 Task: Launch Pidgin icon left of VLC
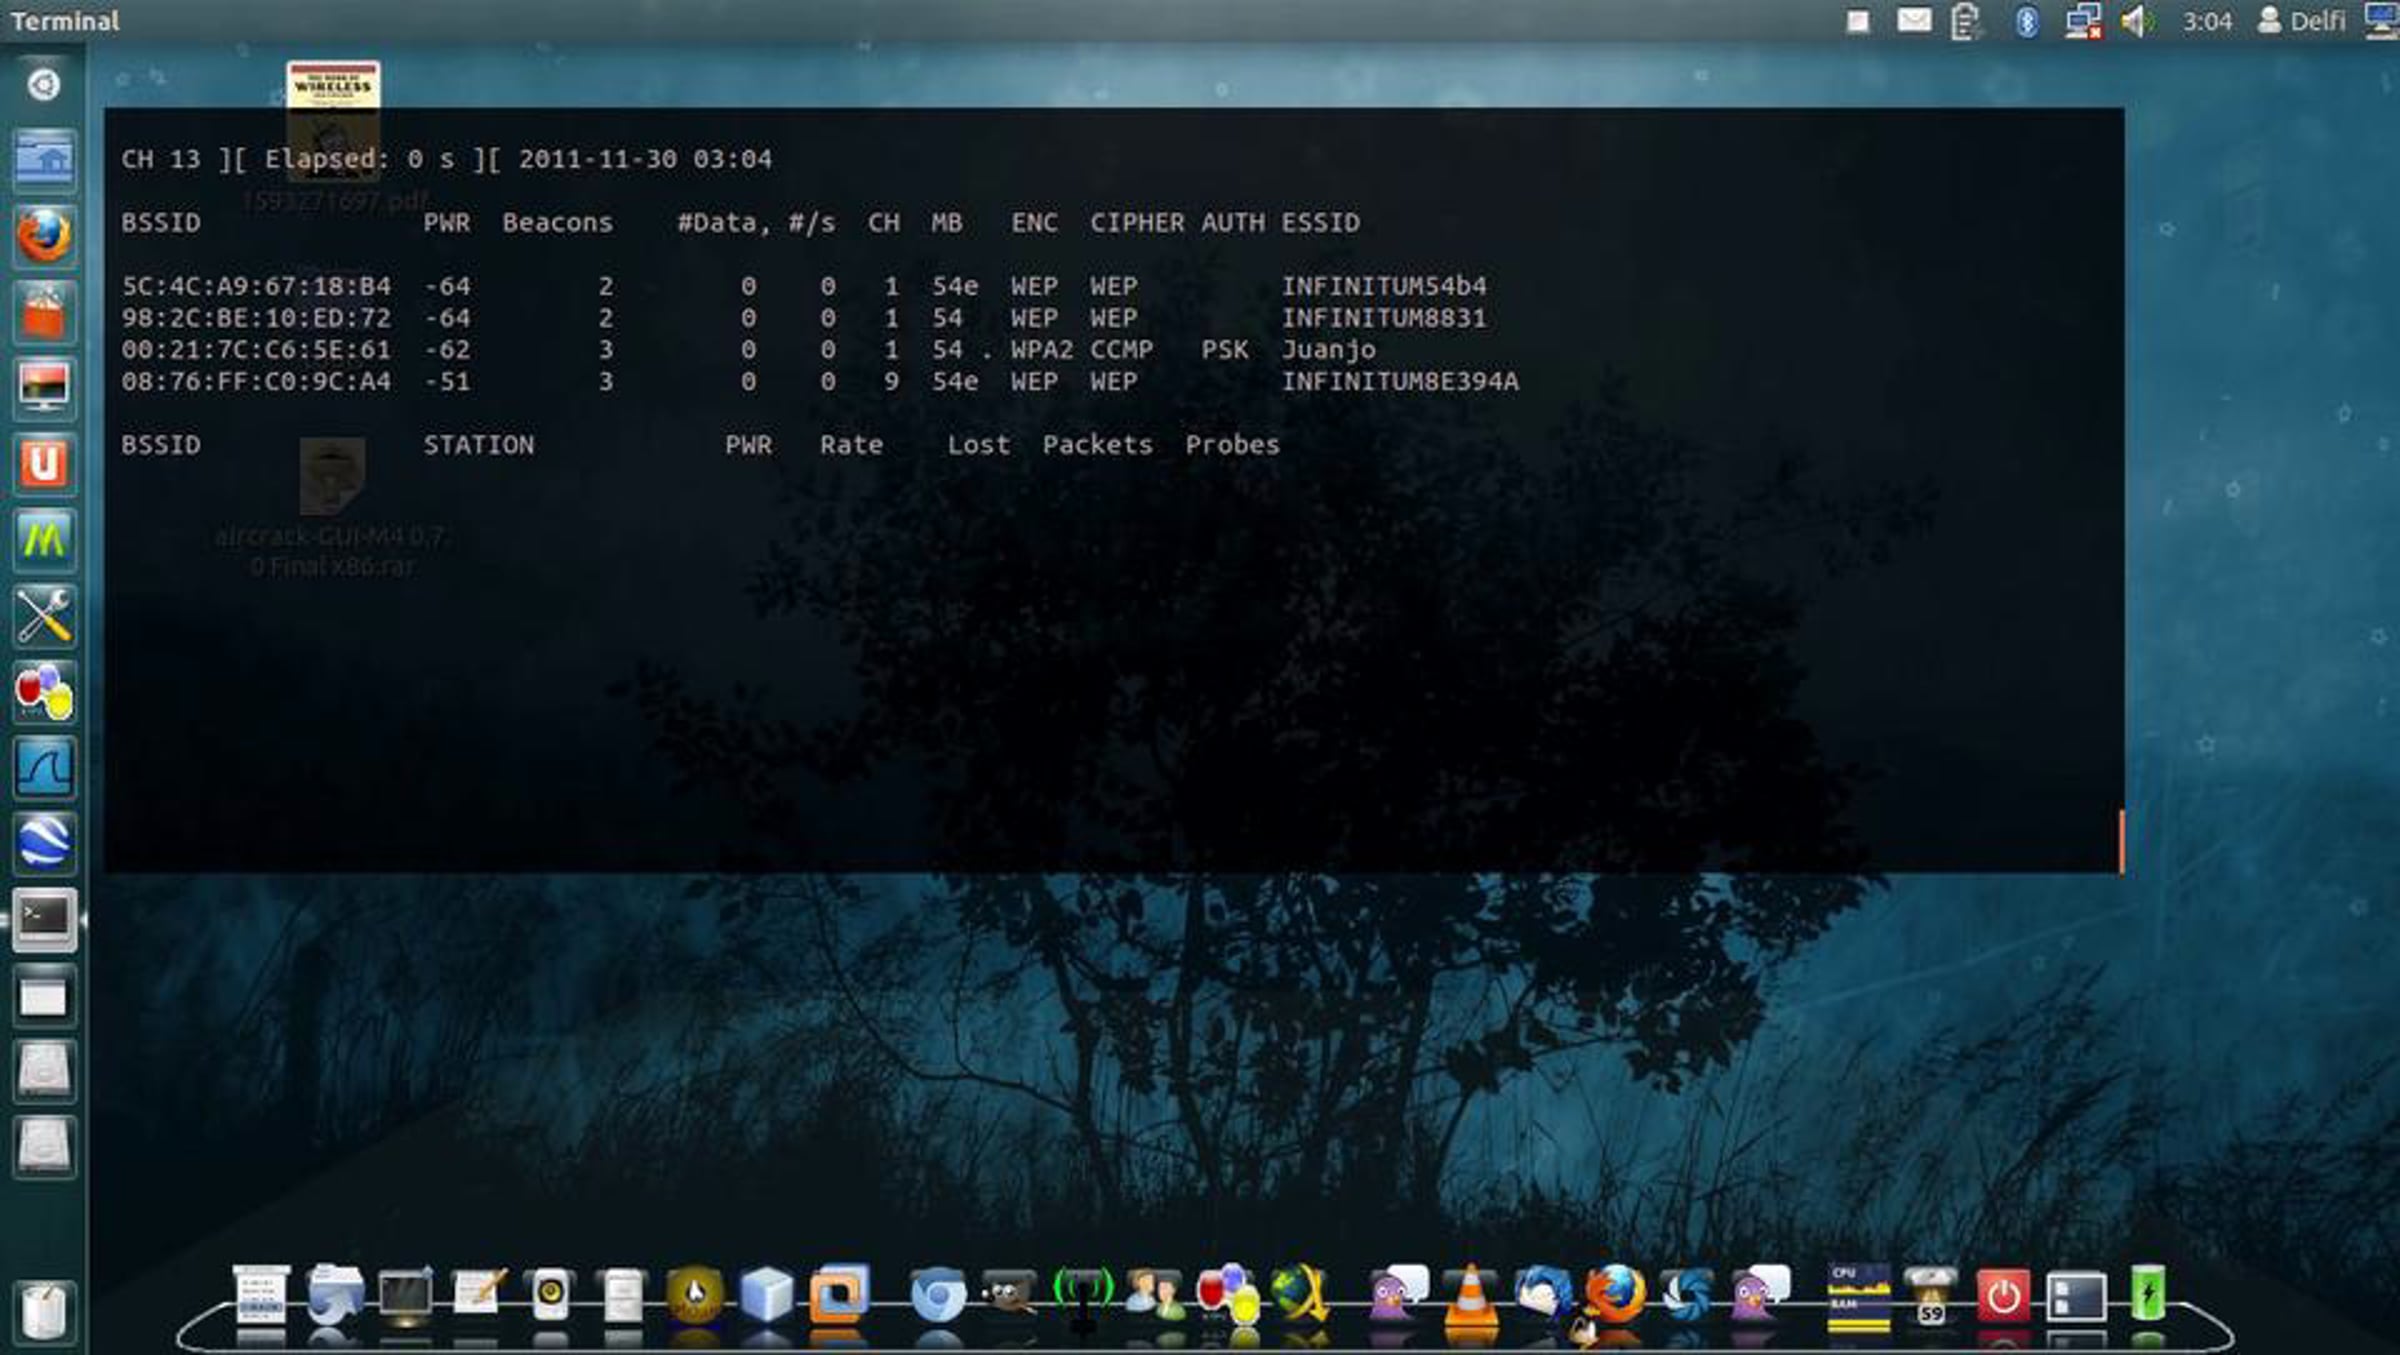click(x=1397, y=1294)
